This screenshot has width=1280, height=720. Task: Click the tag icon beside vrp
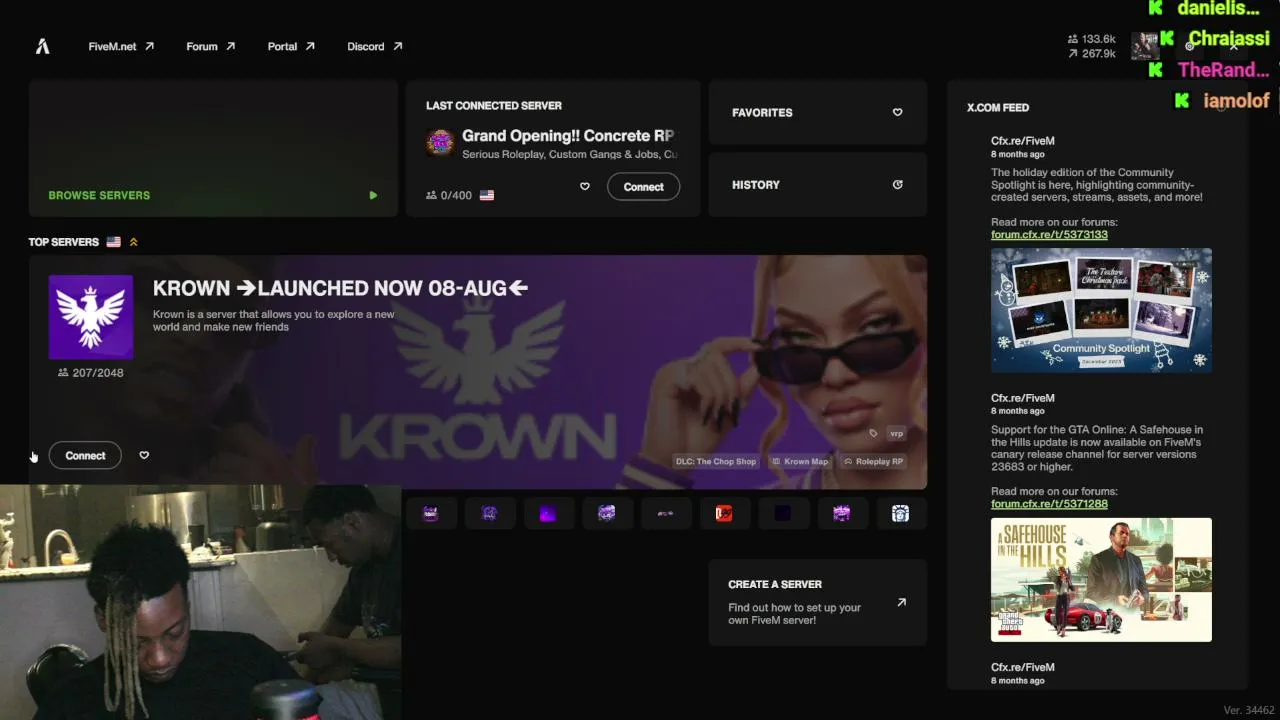click(873, 433)
